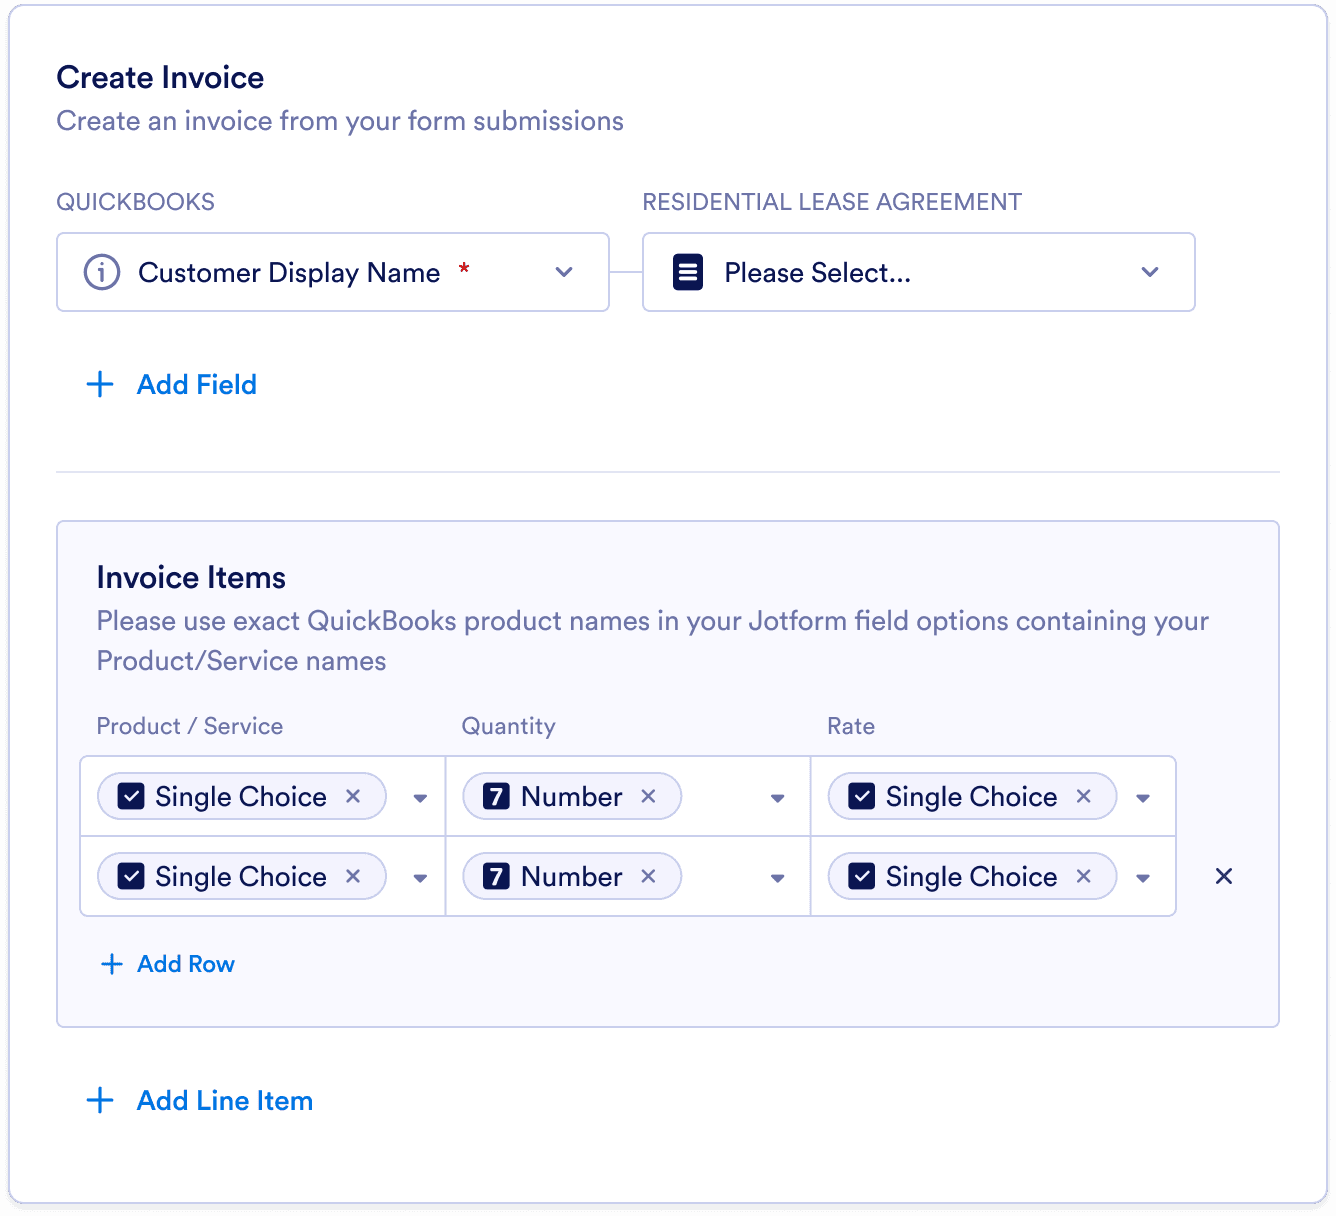The image size is (1336, 1216).
Task: Toggle the checkbox in first Product Single Choice chip
Action: pyautogui.click(x=129, y=796)
